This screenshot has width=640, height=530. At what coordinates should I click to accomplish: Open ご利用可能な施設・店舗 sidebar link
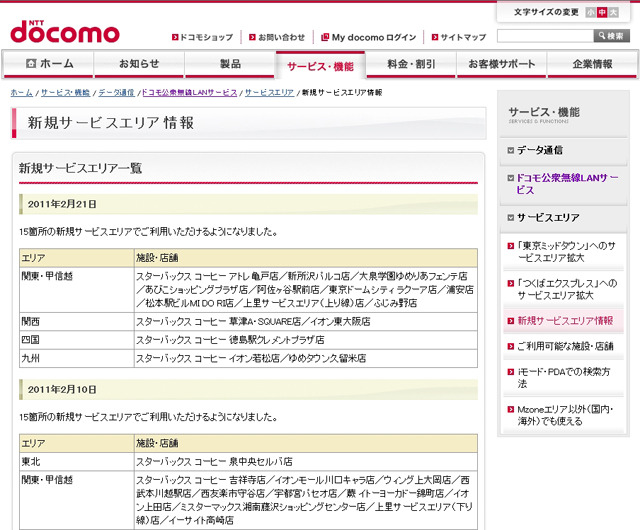563,346
